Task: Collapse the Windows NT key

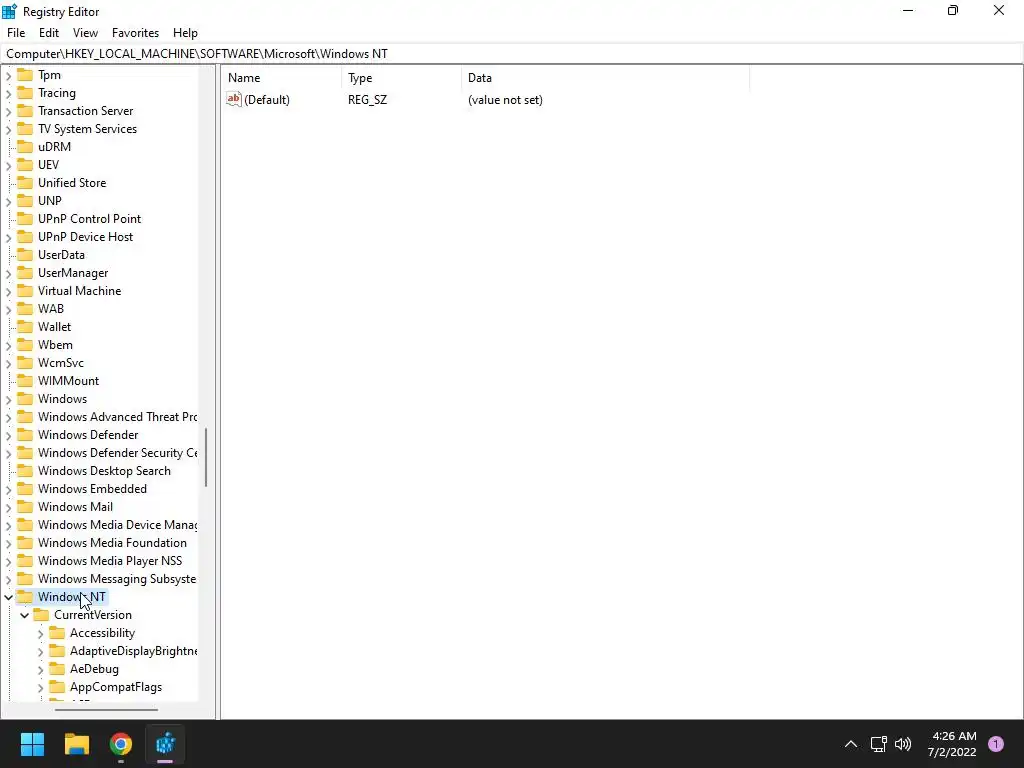Action: (x=8, y=597)
